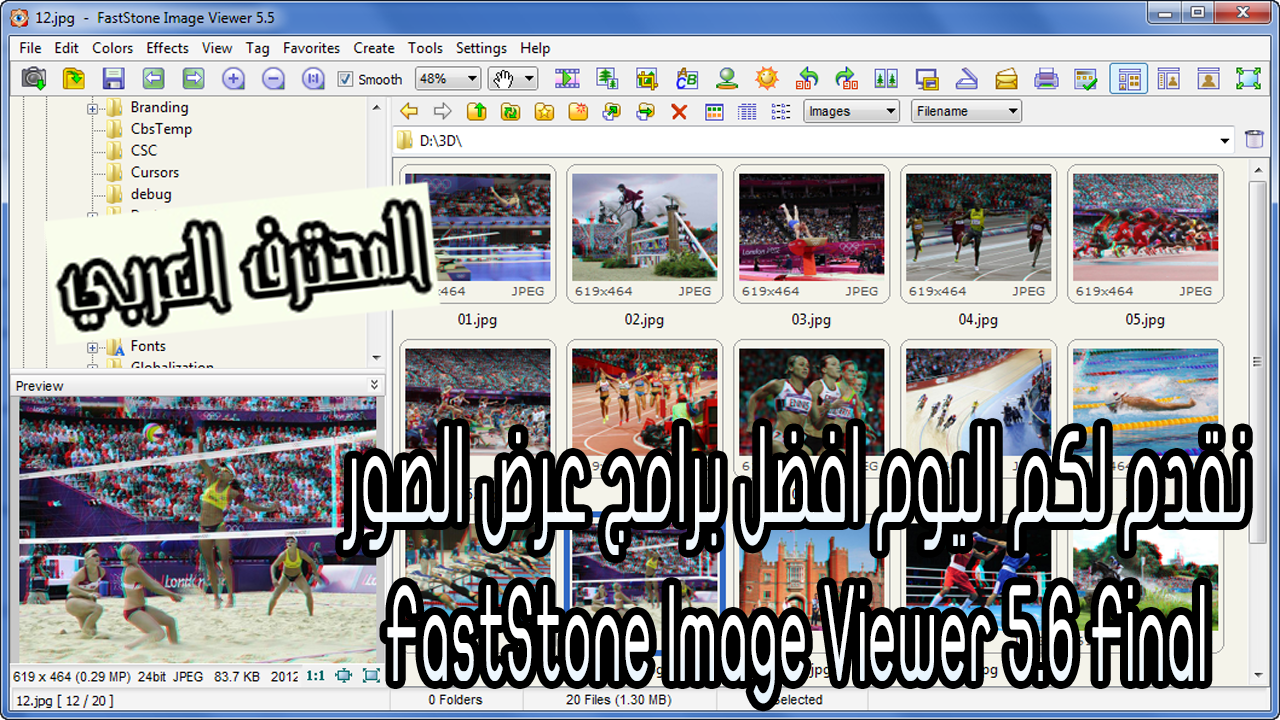The height and width of the screenshot is (720, 1280).
Task: Rotate image right 90 degrees
Action: (x=847, y=78)
